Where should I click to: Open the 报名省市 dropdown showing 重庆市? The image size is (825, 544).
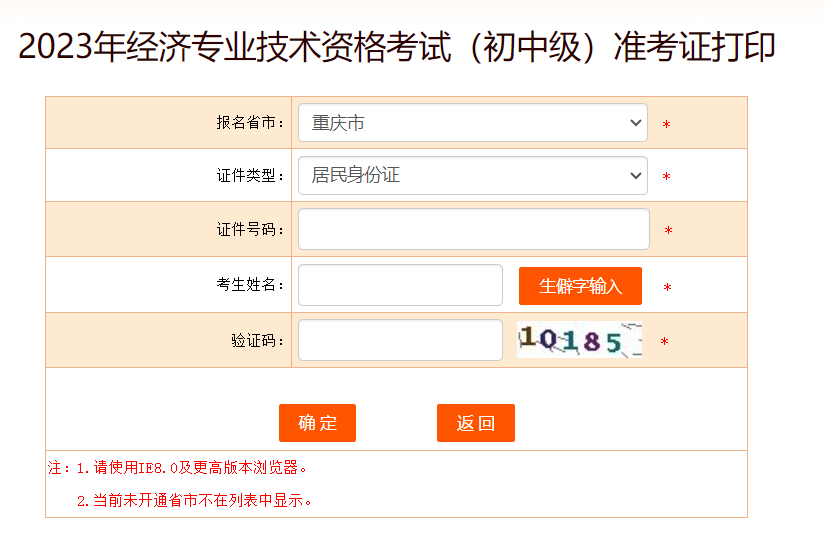click(x=472, y=123)
